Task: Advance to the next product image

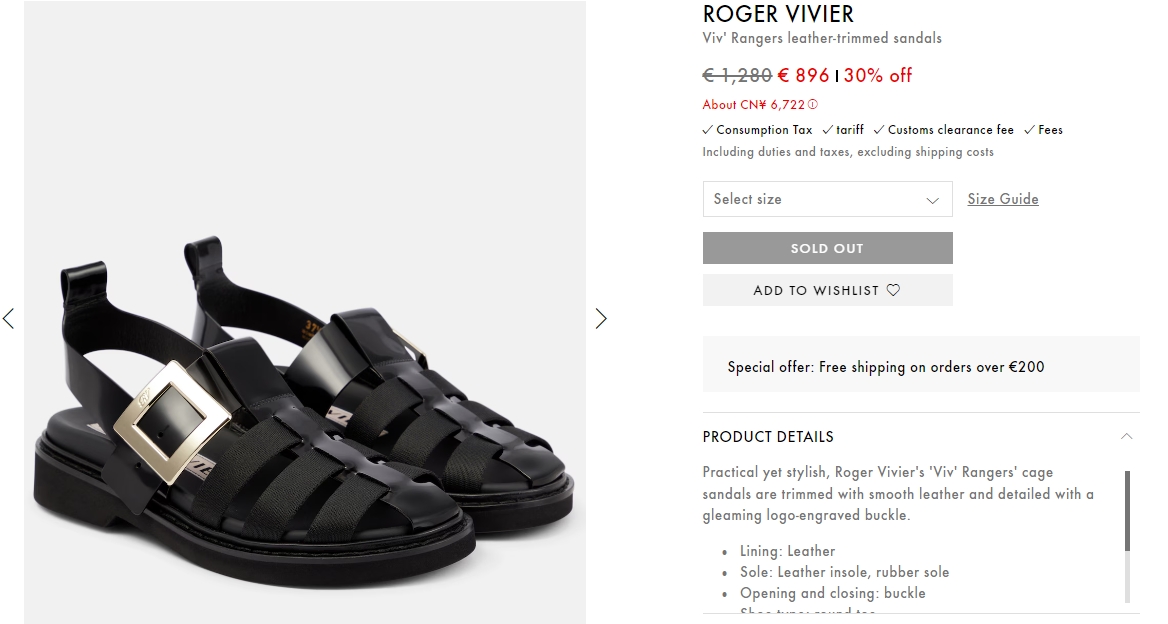Action: [x=601, y=319]
